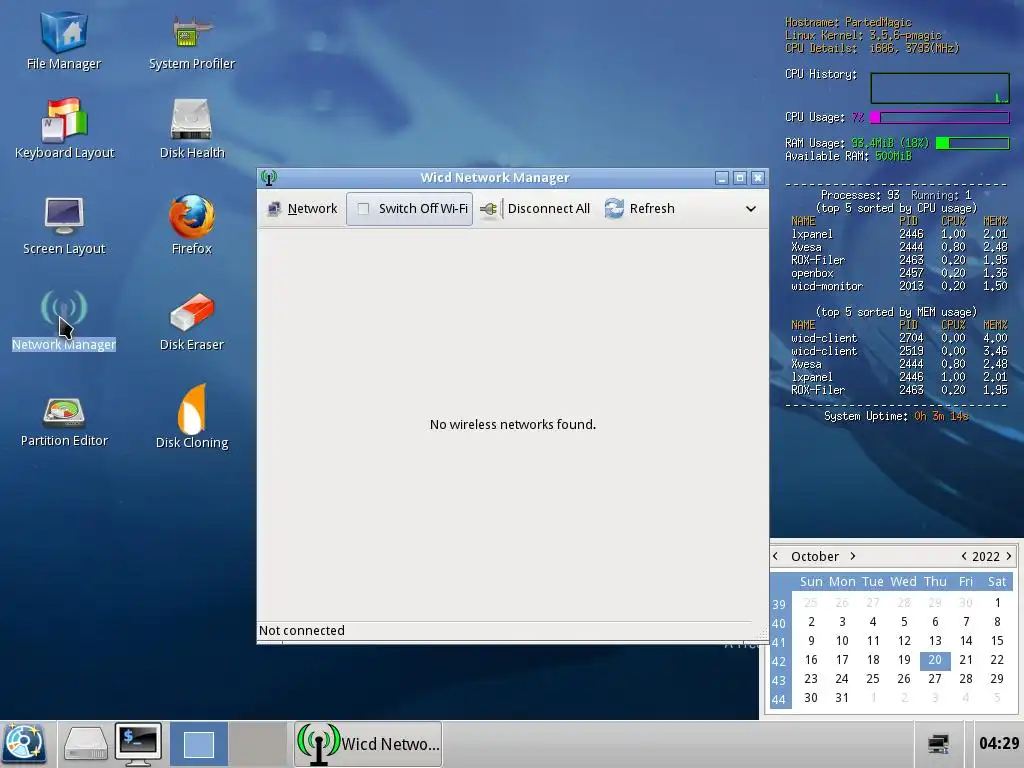Select October 1 in the calendar
The width and height of the screenshot is (1024, 768).
pyautogui.click(x=997, y=603)
